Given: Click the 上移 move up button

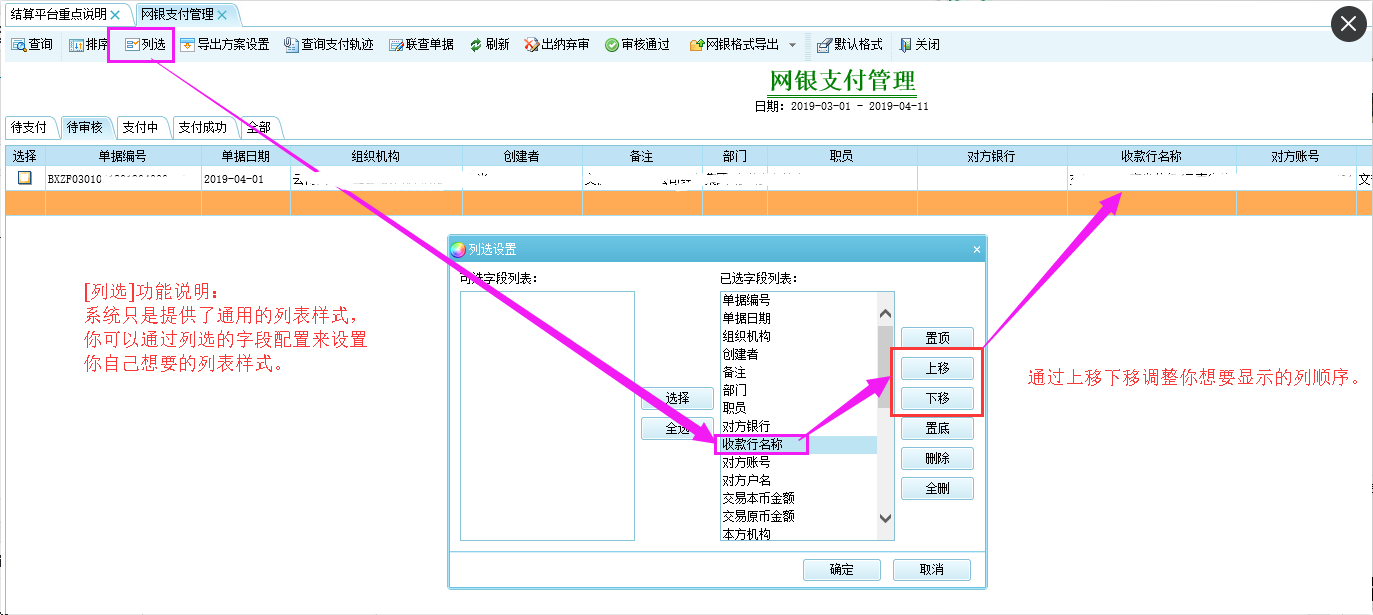Looking at the screenshot, I should point(936,368).
